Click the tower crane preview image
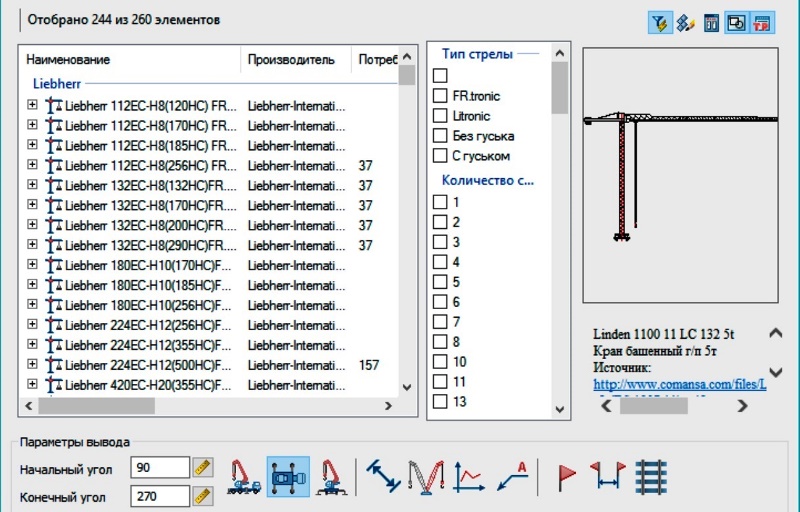This screenshot has width=800, height=512. [x=681, y=175]
